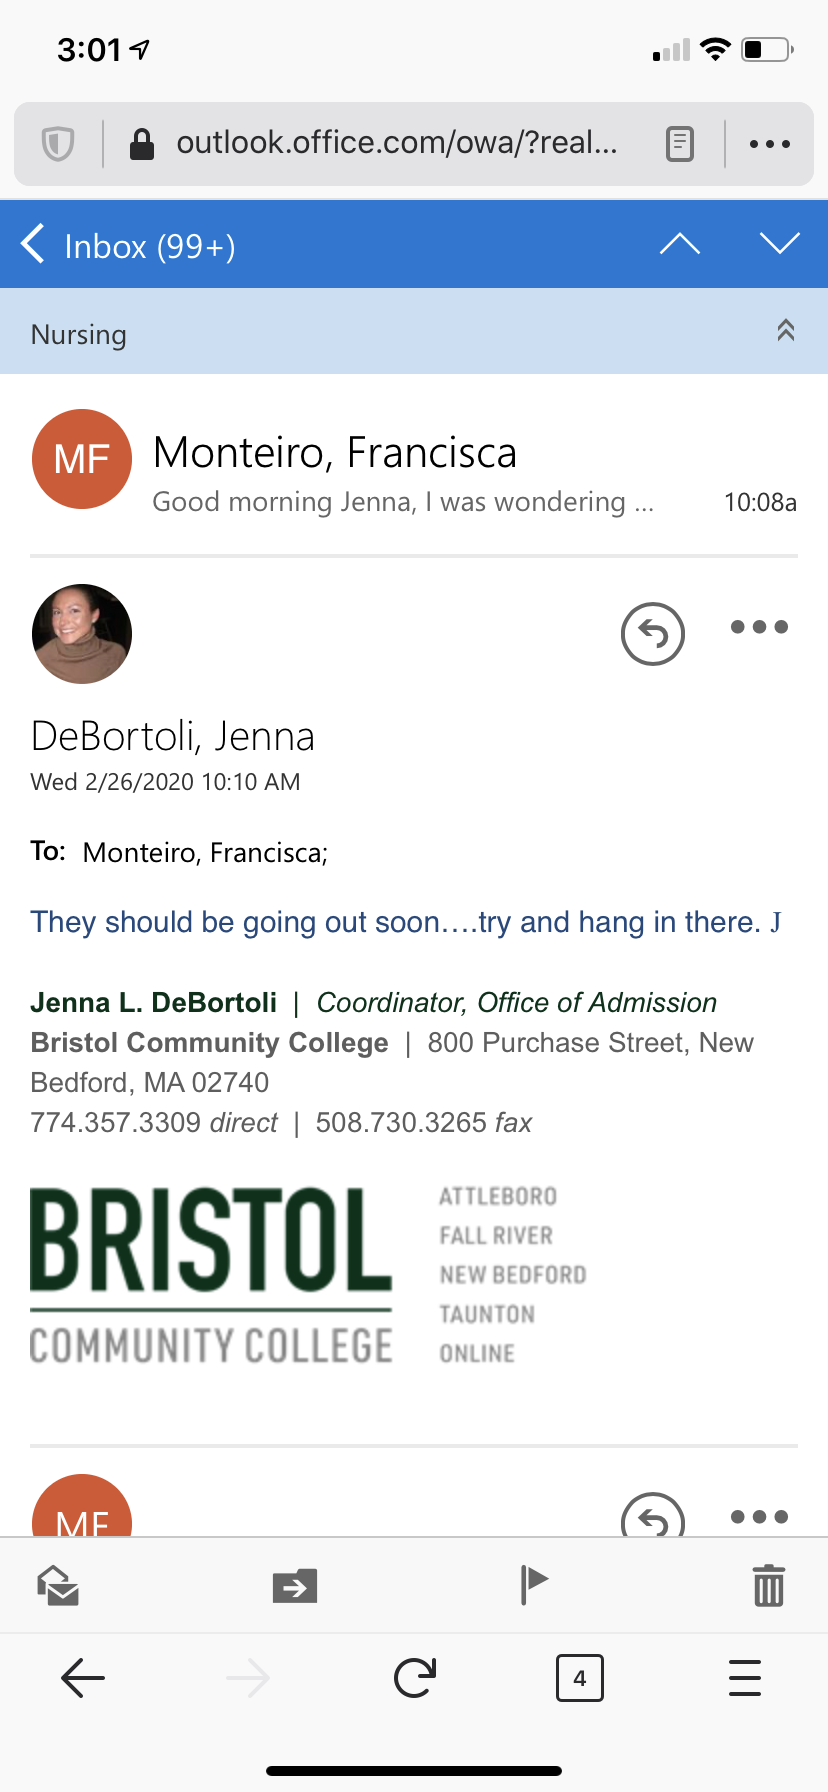Image resolution: width=828 pixels, height=1792 pixels.
Task: Tap the tracking protection shield icon
Action: pyautogui.click(x=58, y=144)
